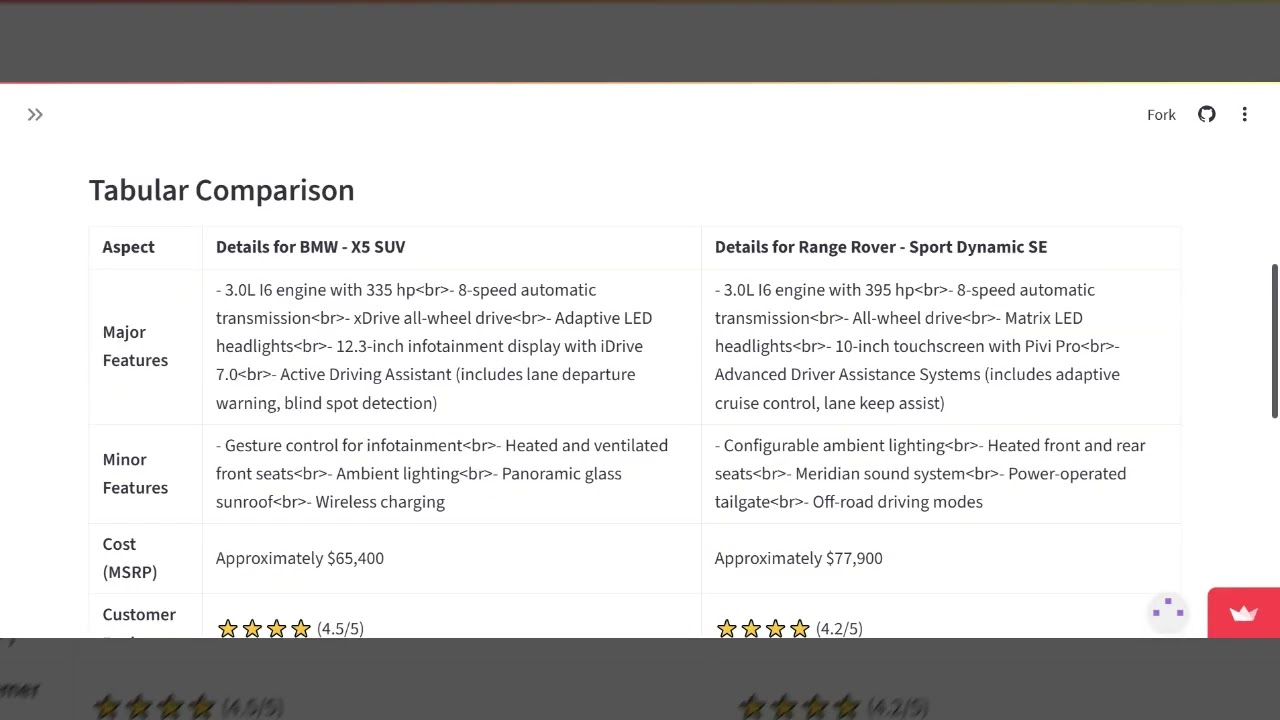This screenshot has width=1280, height=720.
Task: Click the Range Rover cell mentioning Meridian sound system
Action: tap(941, 474)
